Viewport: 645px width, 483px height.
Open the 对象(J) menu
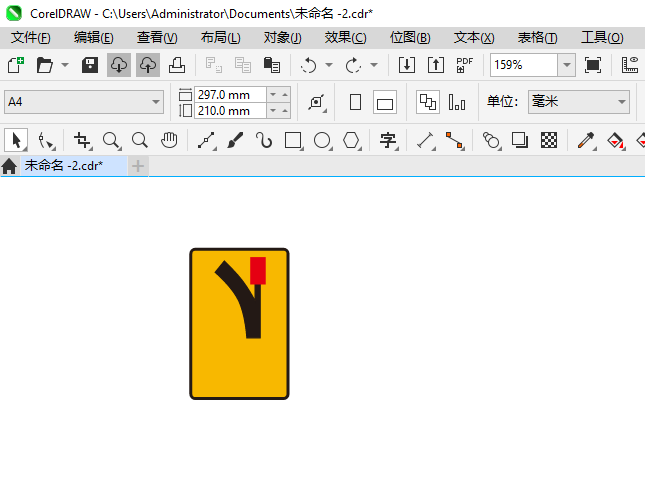[x=283, y=38]
